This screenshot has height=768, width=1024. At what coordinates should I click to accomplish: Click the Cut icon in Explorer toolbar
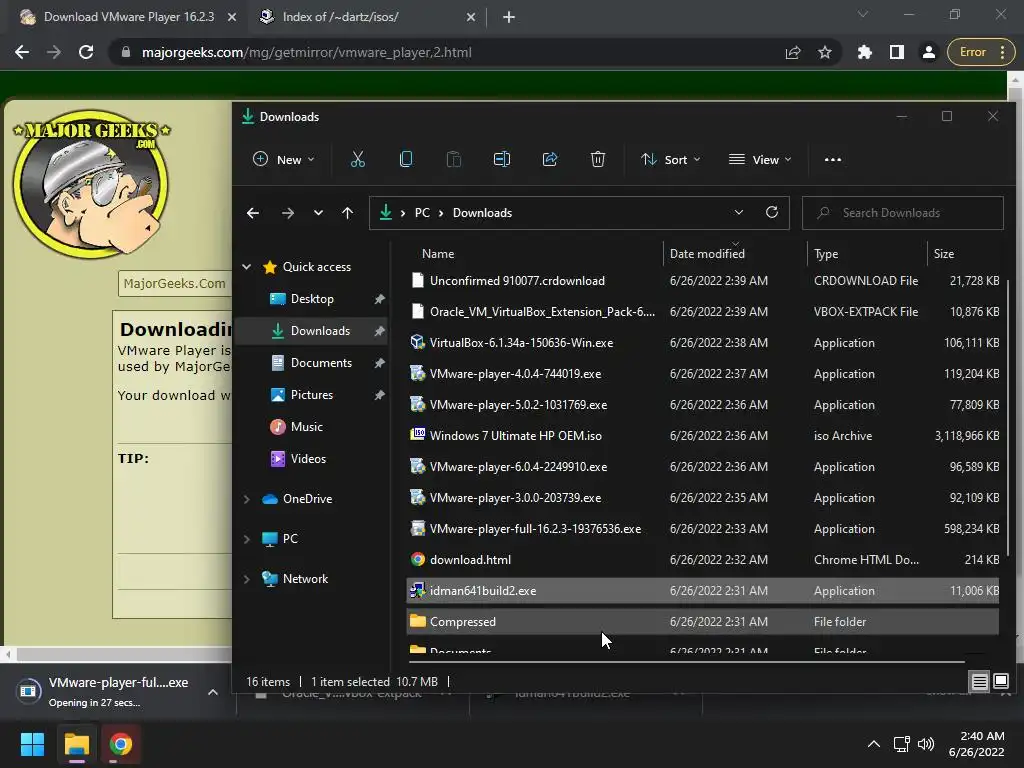[x=357, y=159]
